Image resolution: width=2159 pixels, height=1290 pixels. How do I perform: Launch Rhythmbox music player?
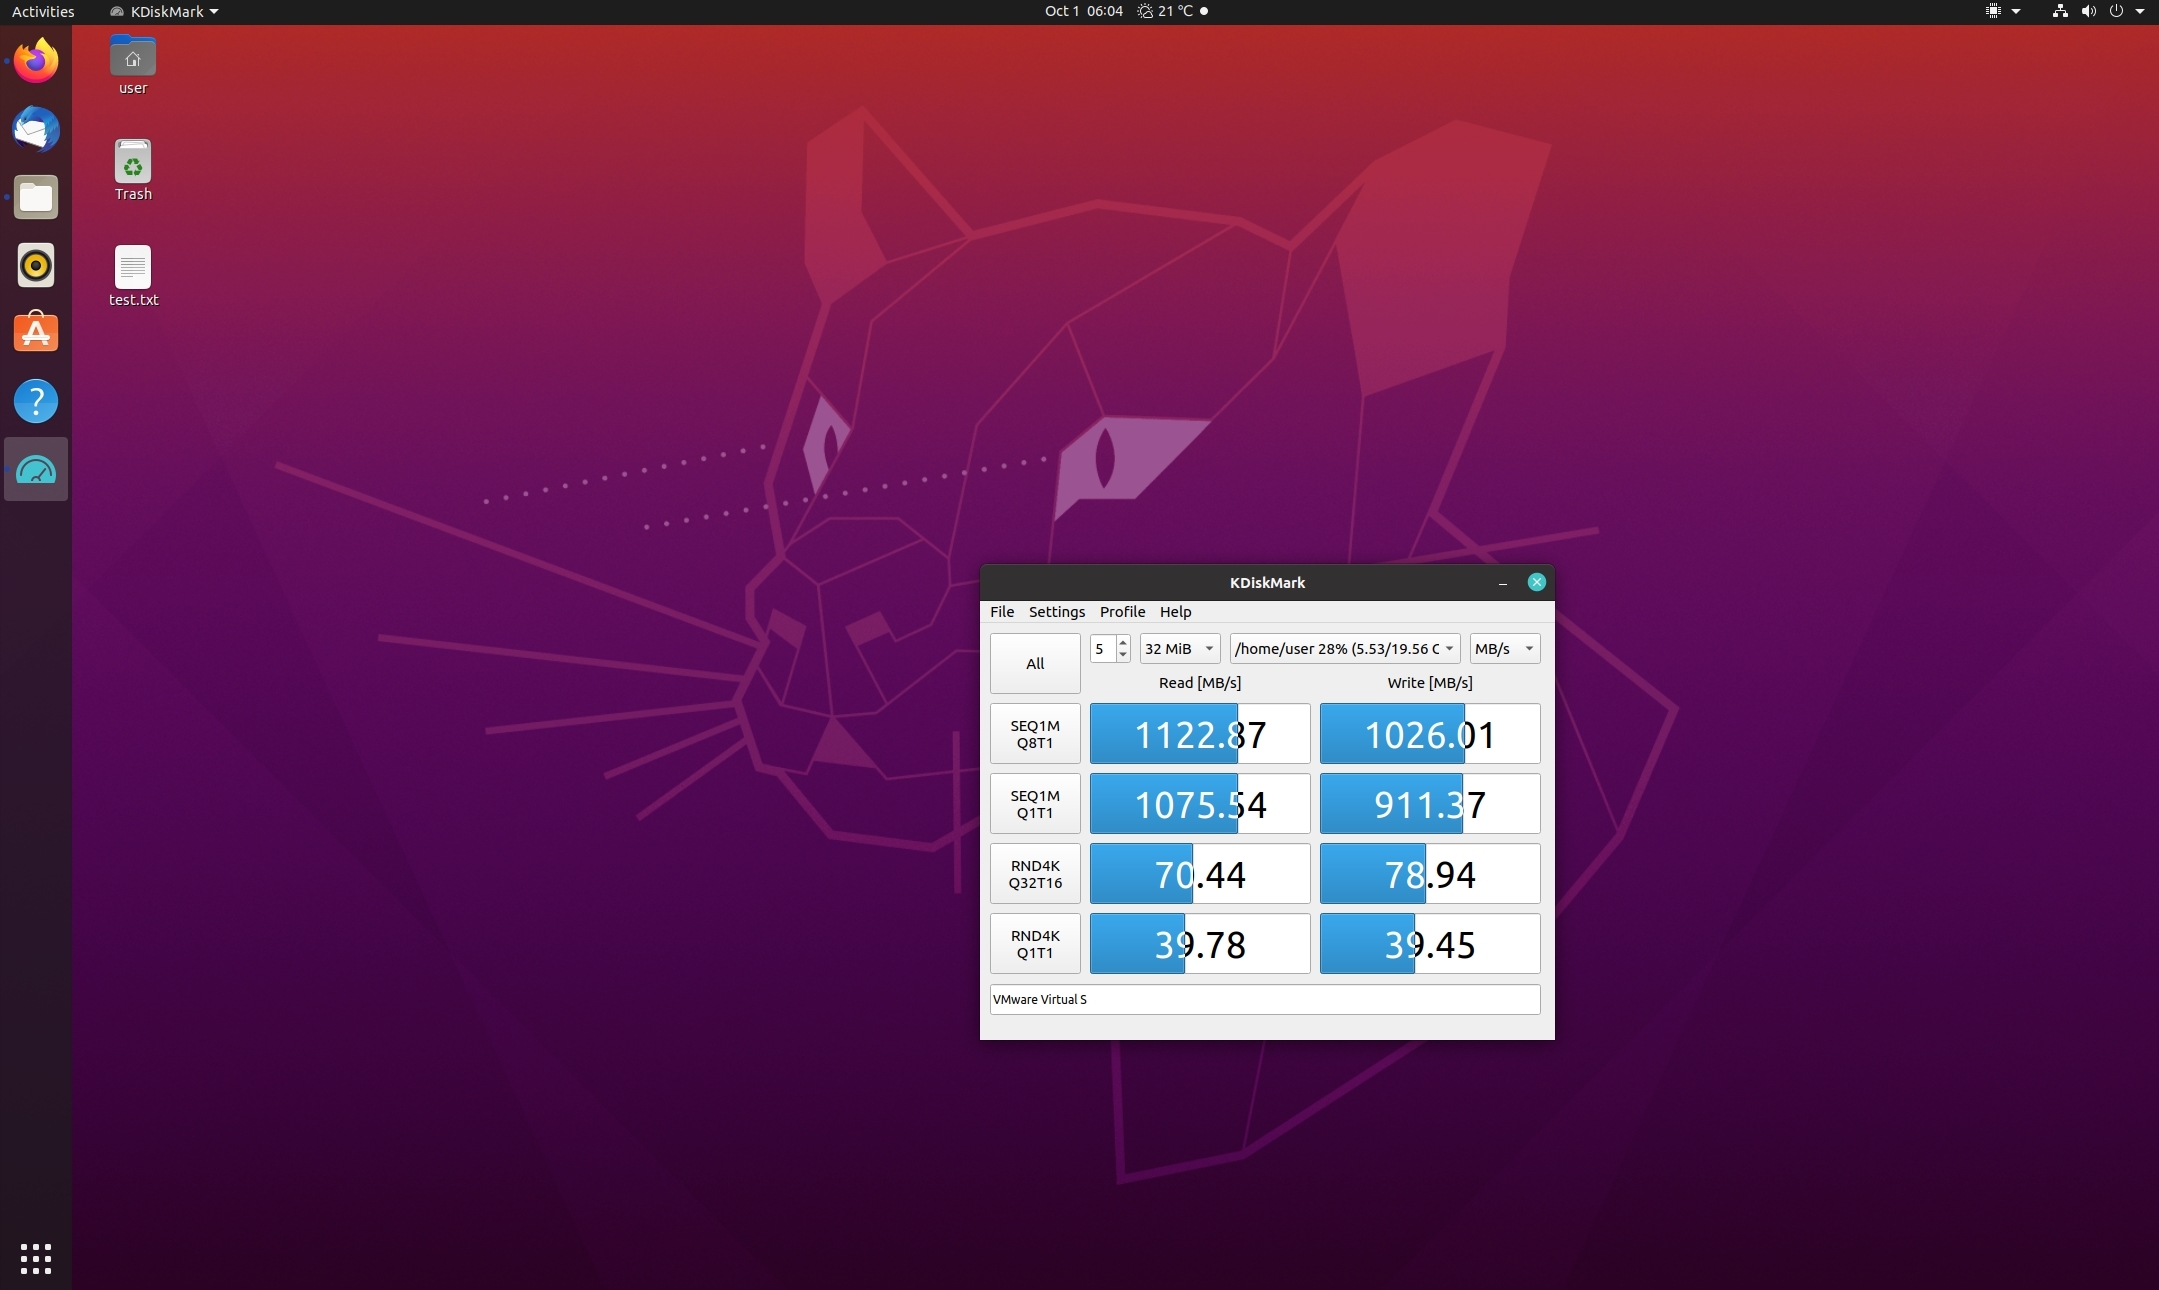[x=36, y=265]
